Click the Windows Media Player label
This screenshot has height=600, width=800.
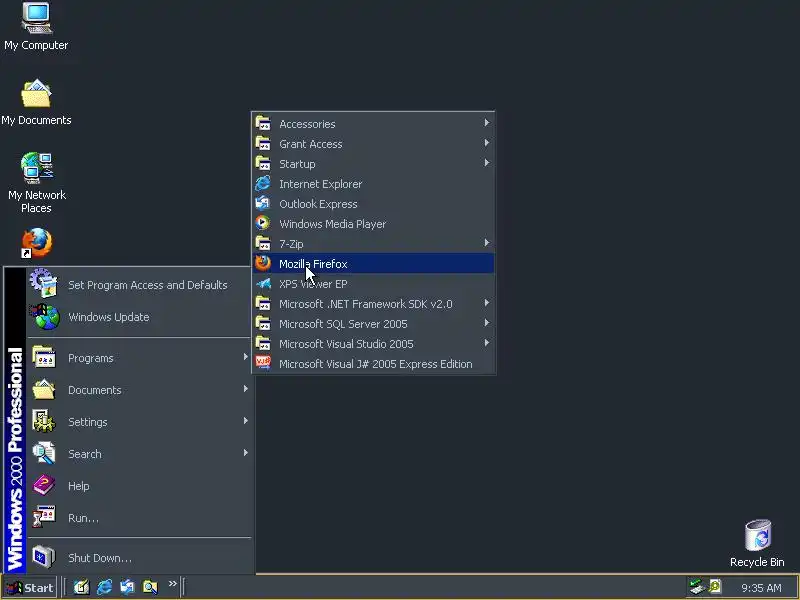pyautogui.click(x=332, y=224)
